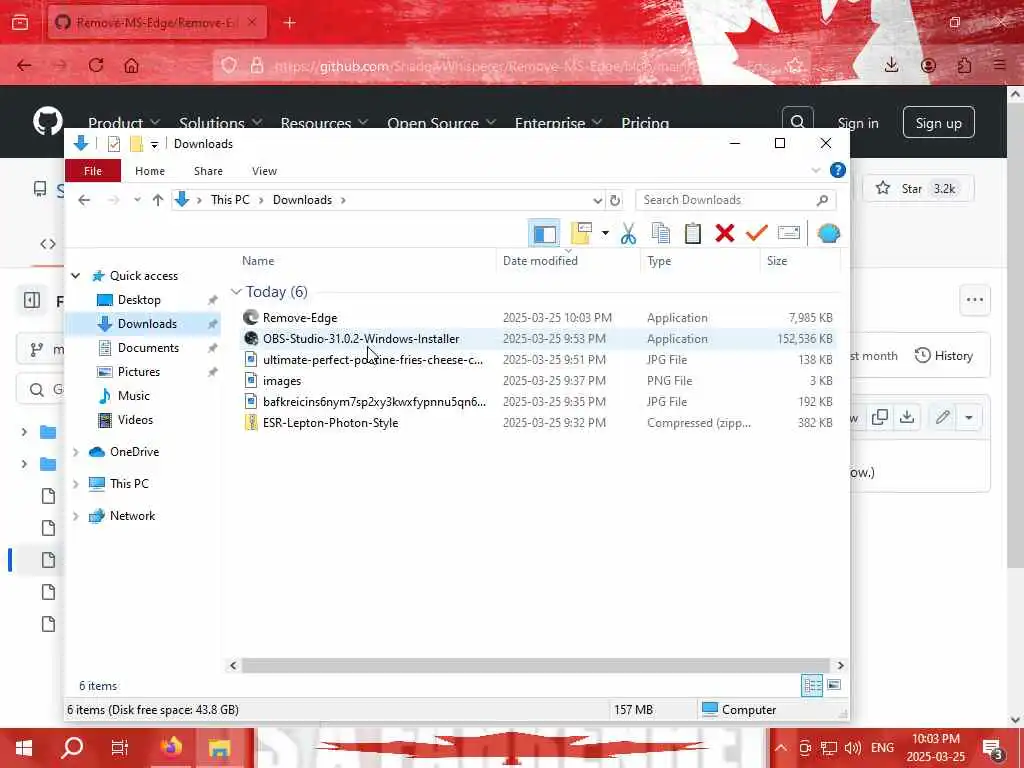Select Videos in navigation pane
Viewport: 1024px width, 768px height.
[x=135, y=420]
